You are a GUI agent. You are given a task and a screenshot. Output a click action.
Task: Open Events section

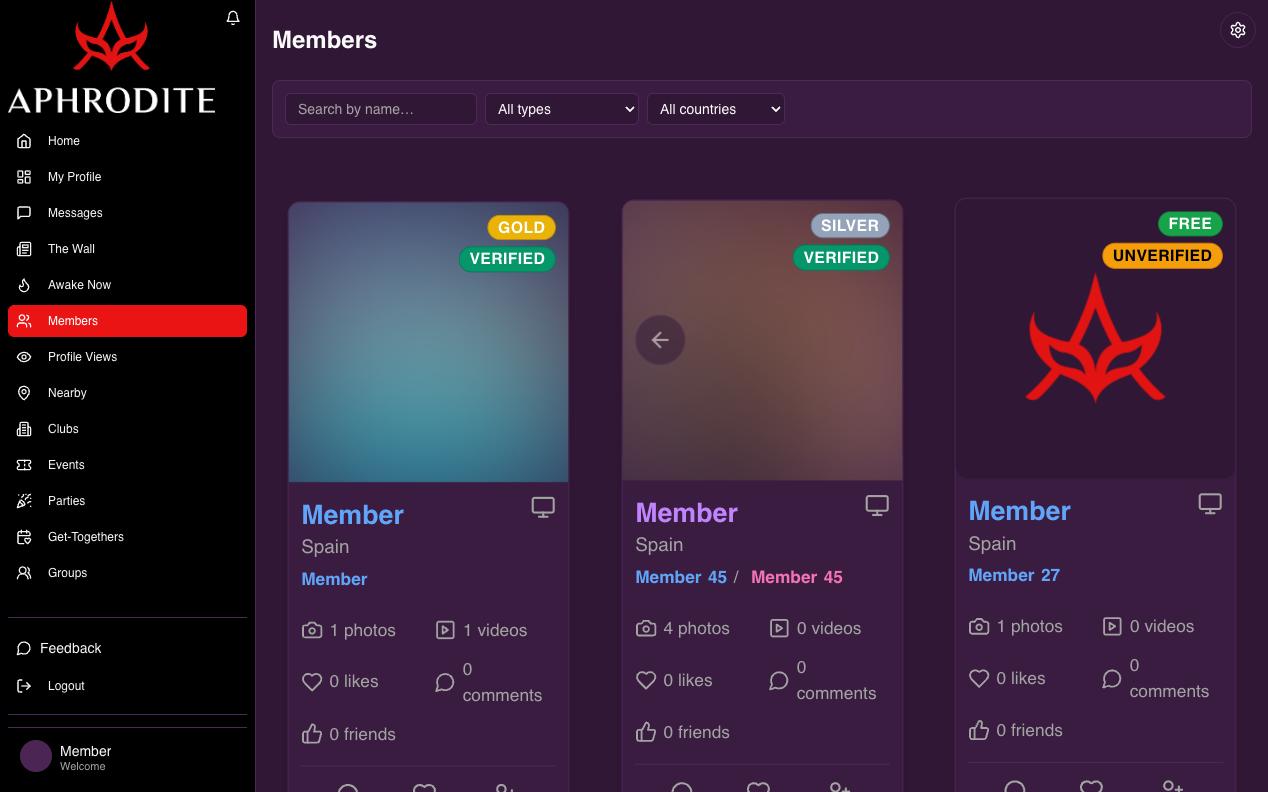click(x=127, y=465)
